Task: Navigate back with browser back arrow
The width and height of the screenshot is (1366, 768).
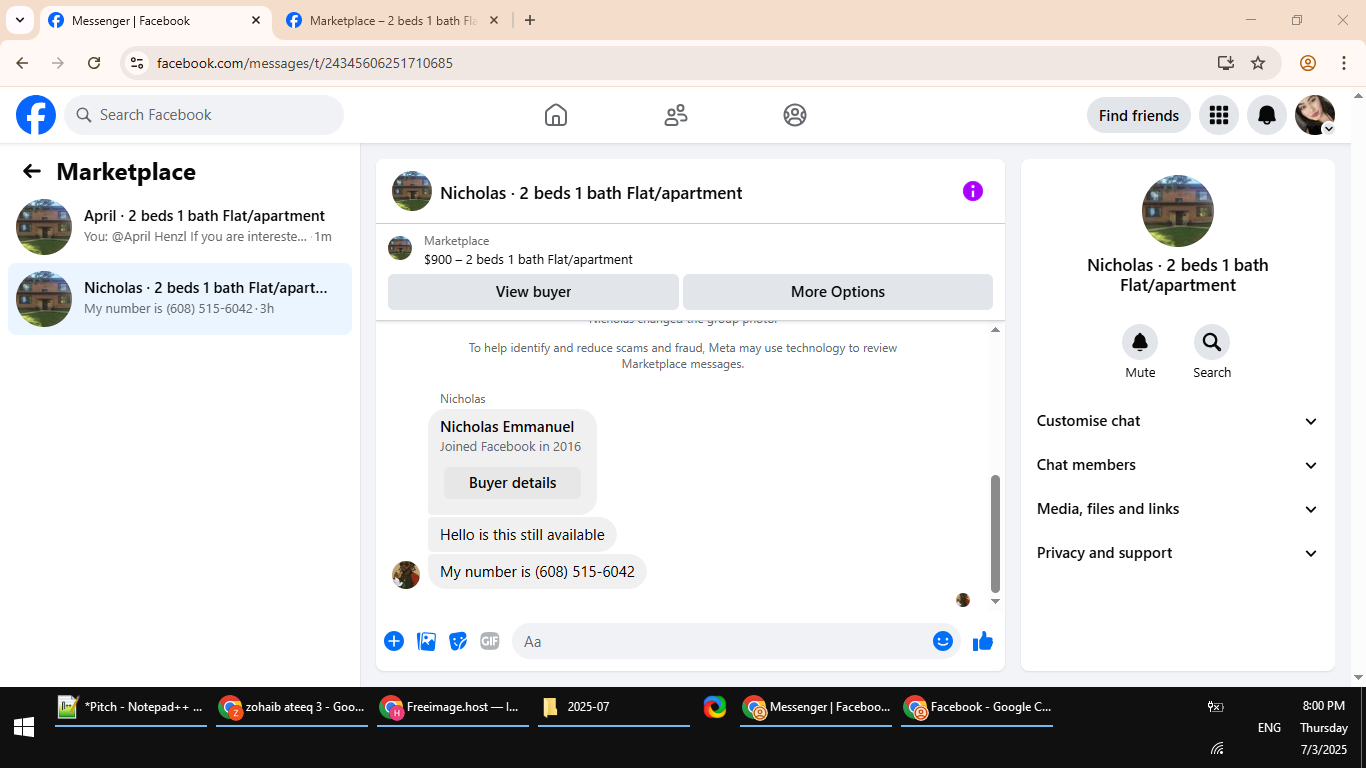Action: [22, 63]
